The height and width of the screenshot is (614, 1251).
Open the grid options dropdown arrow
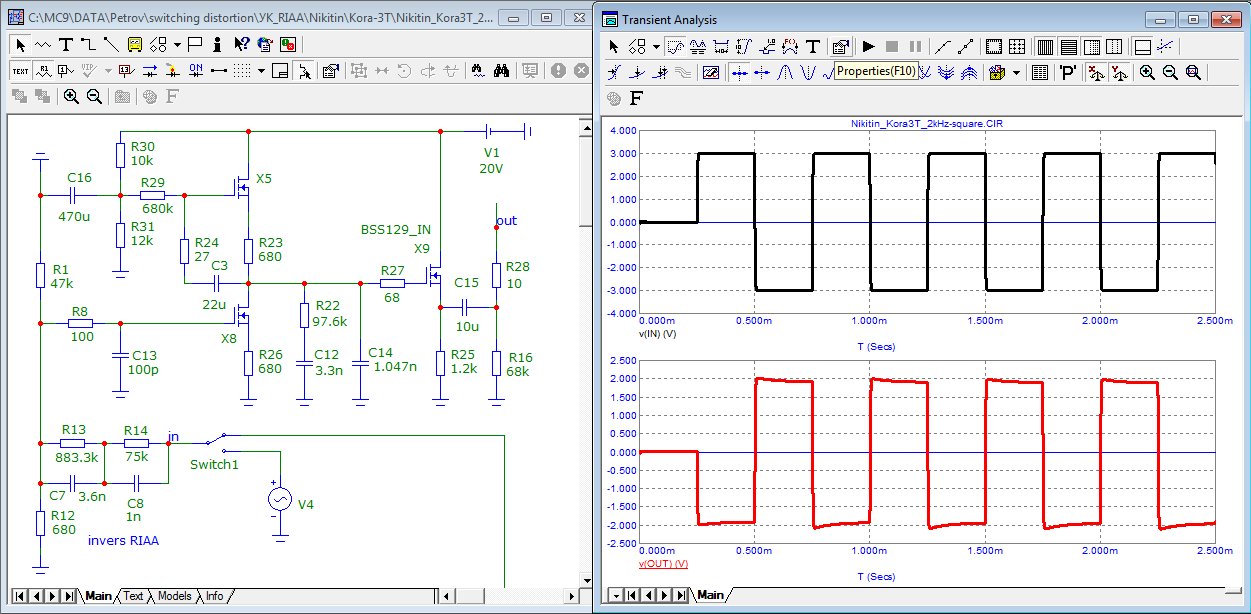click(261, 70)
